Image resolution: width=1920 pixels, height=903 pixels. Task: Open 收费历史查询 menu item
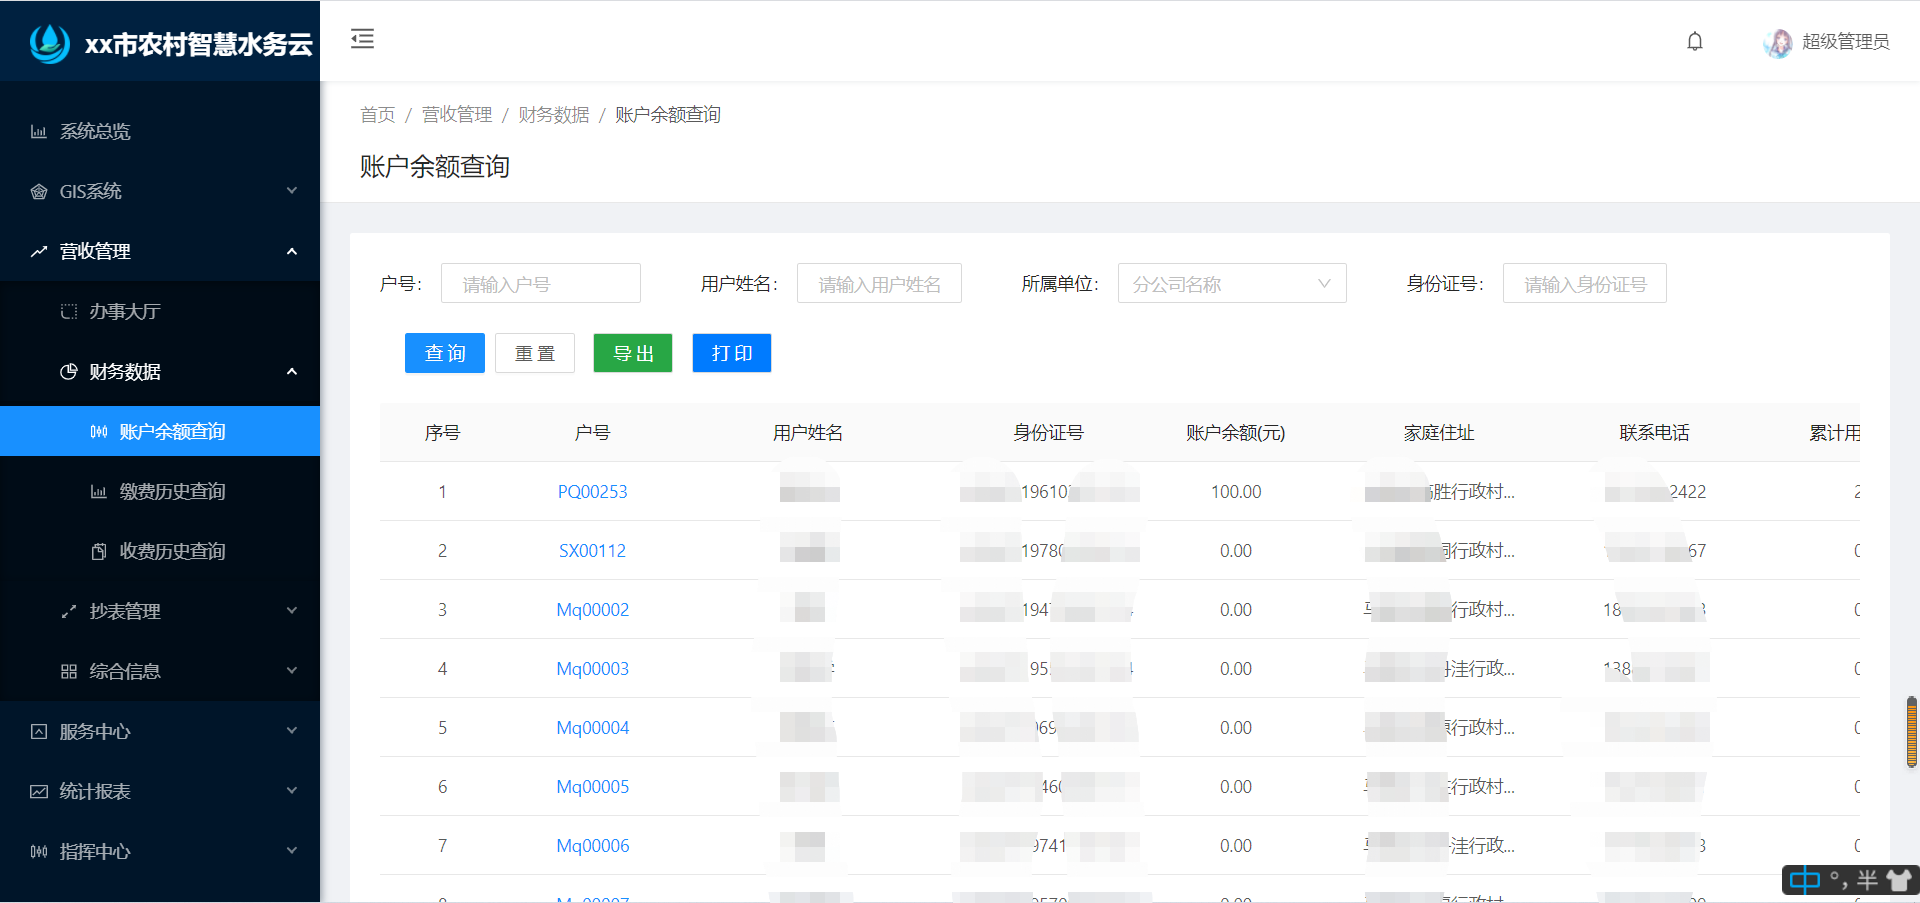click(160, 551)
